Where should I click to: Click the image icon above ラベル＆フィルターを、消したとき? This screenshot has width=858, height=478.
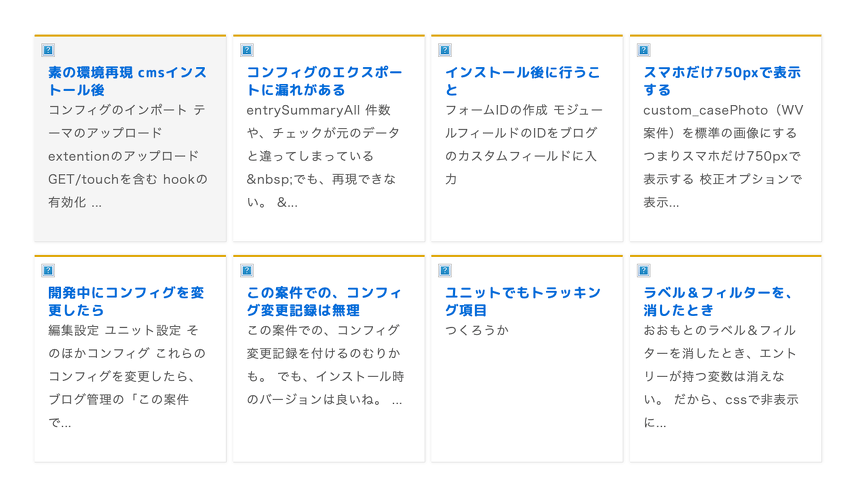point(644,271)
